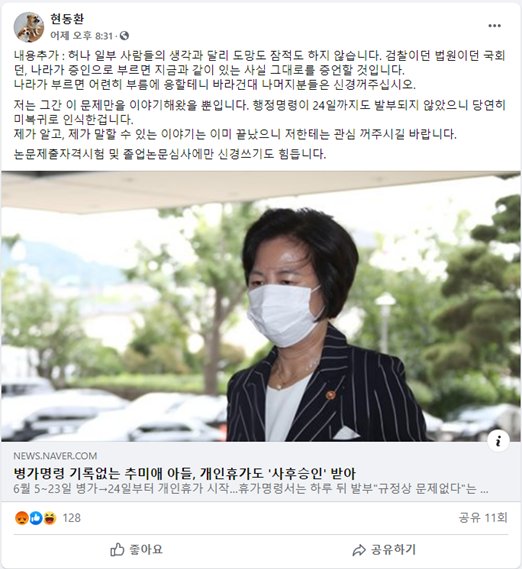
Task: Click the angry reaction emoji
Action: coord(22,518)
